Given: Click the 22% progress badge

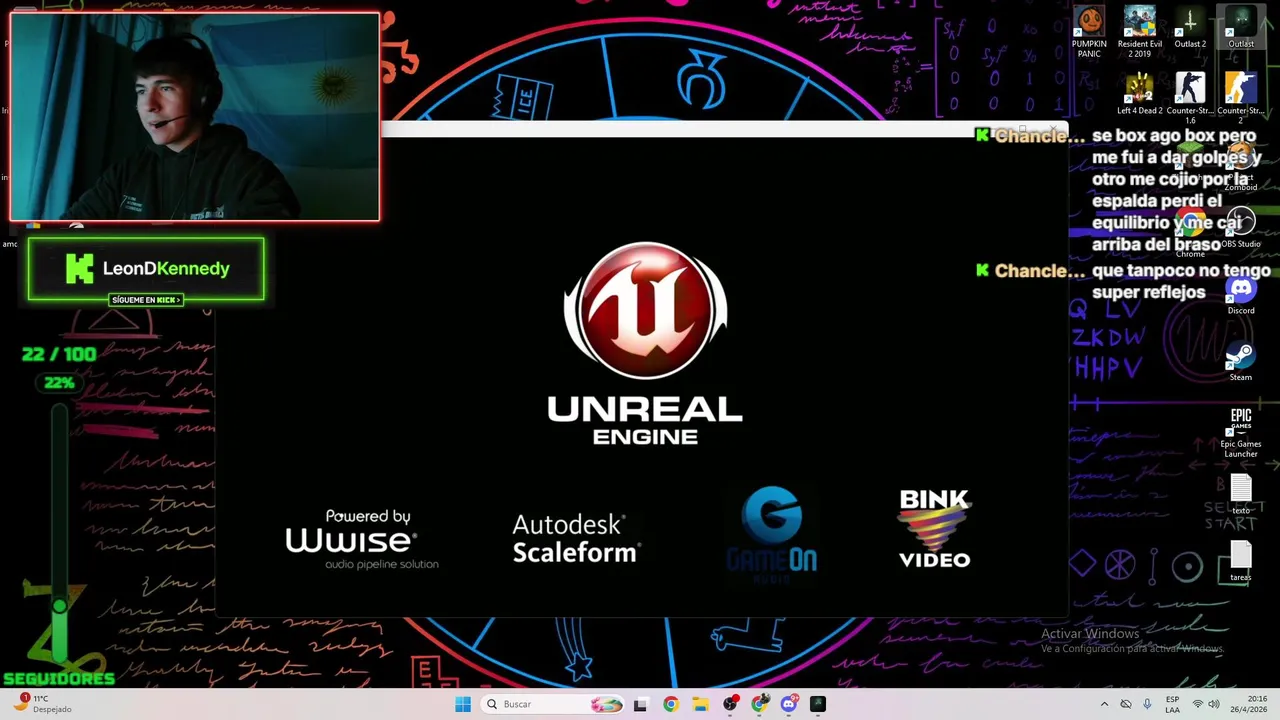Looking at the screenshot, I should click(59, 383).
